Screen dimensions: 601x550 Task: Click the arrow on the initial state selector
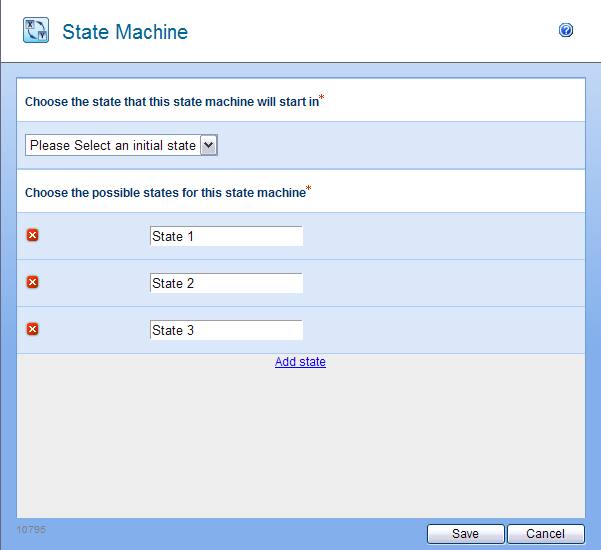(x=208, y=146)
